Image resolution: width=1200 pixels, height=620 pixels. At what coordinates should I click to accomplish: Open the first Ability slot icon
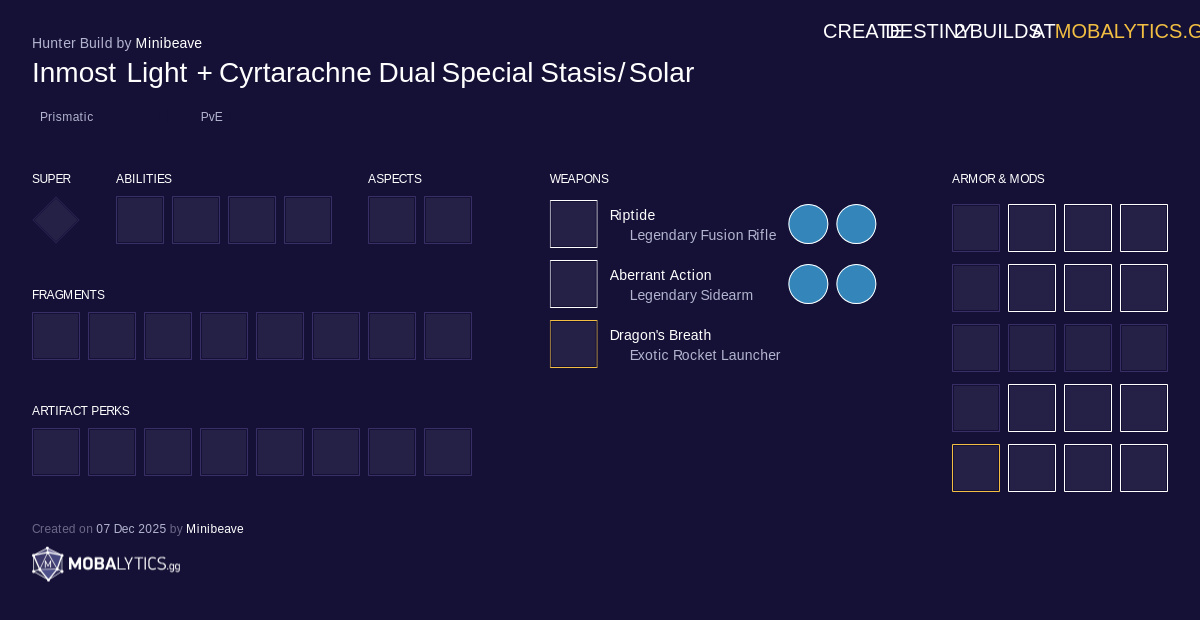coord(140,220)
